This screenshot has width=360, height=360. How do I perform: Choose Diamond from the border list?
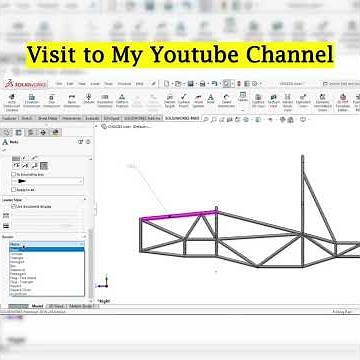click(x=47, y=270)
